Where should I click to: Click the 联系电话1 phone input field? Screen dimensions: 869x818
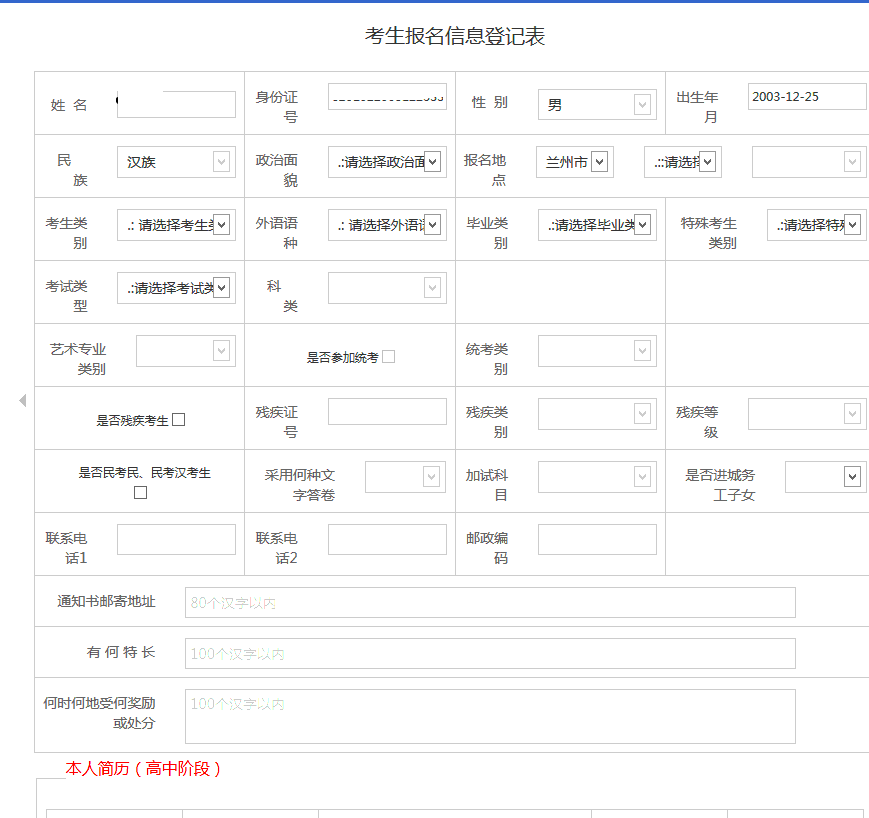click(176, 539)
